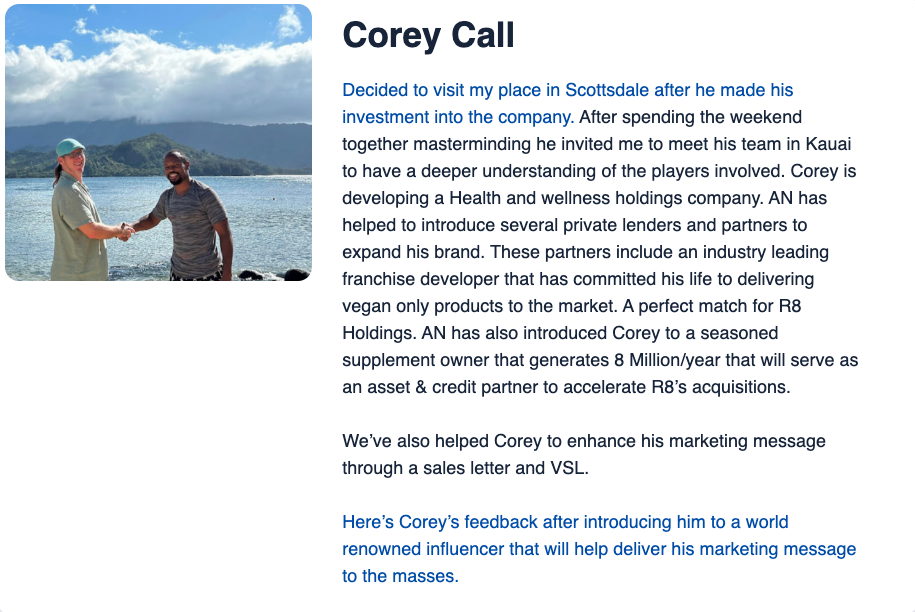
Task: Click the white clouds in the photo
Action: (x=158, y=76)
